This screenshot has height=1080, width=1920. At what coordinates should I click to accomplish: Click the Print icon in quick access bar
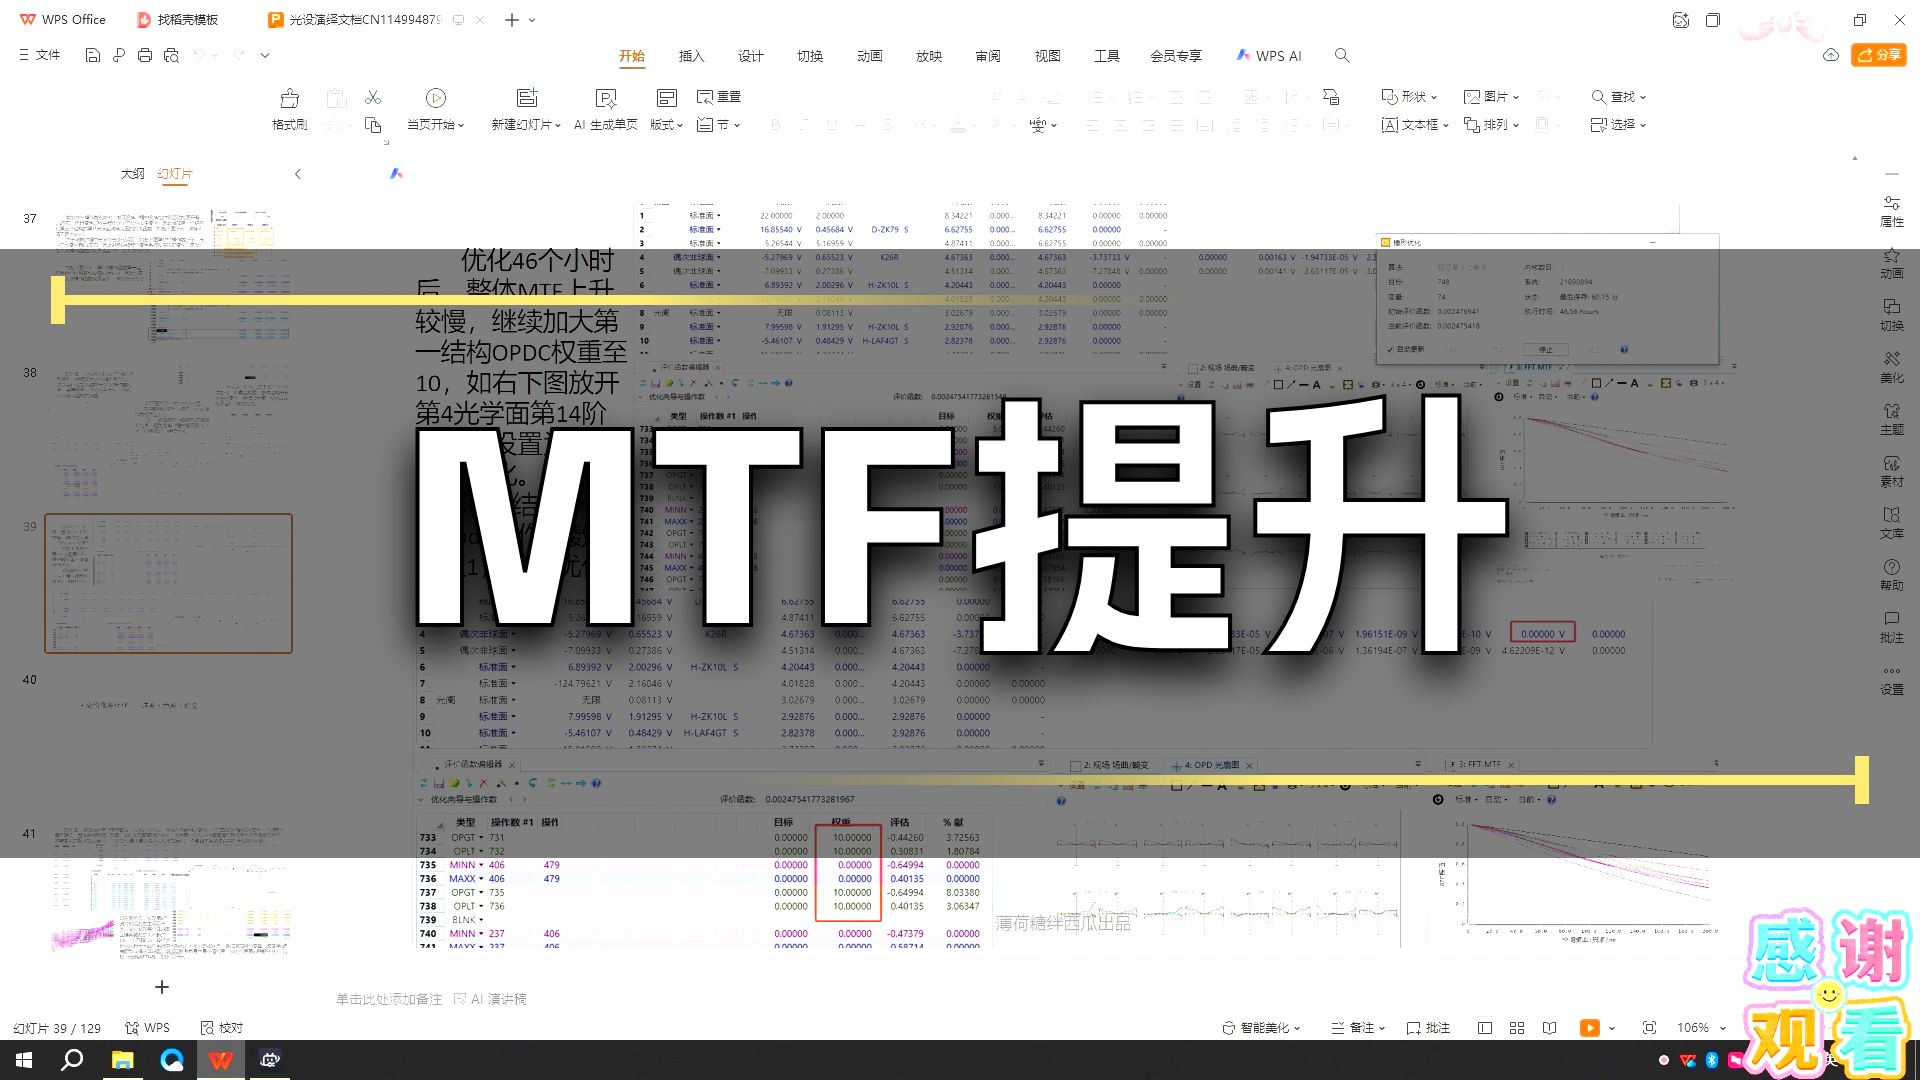[x=145, y=56]
